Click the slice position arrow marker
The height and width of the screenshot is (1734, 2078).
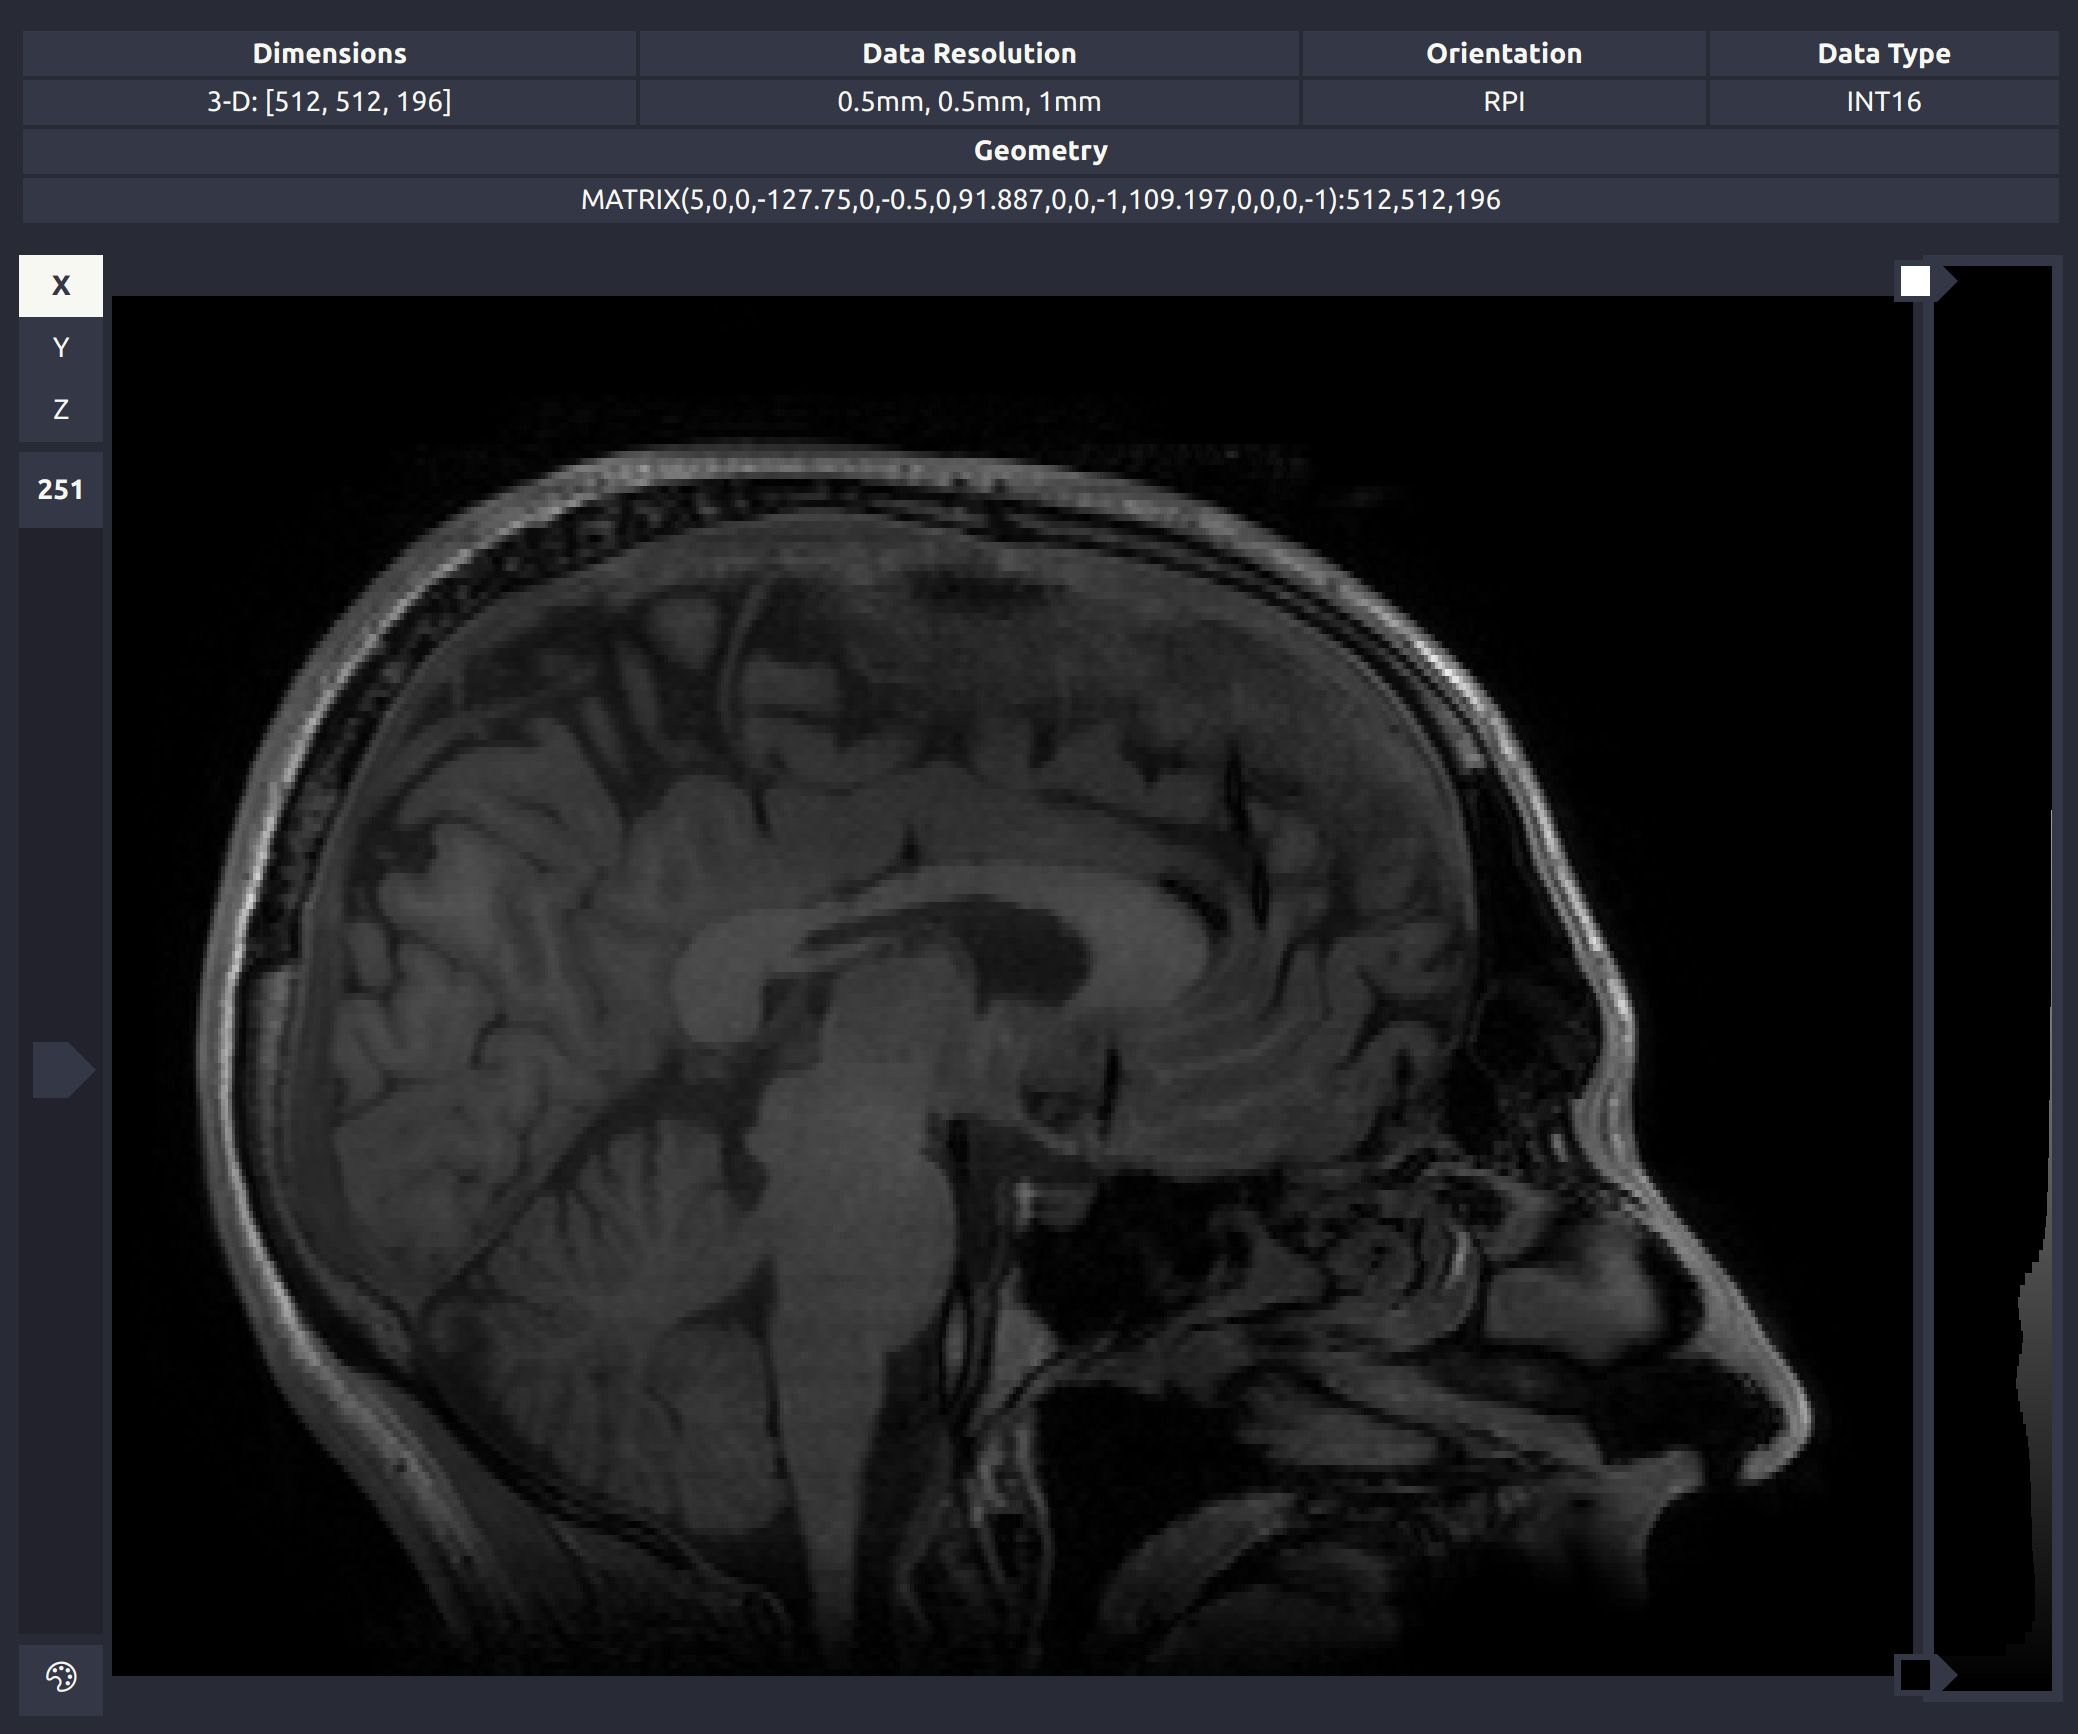pyautogui.click(x=62, y=1070)
